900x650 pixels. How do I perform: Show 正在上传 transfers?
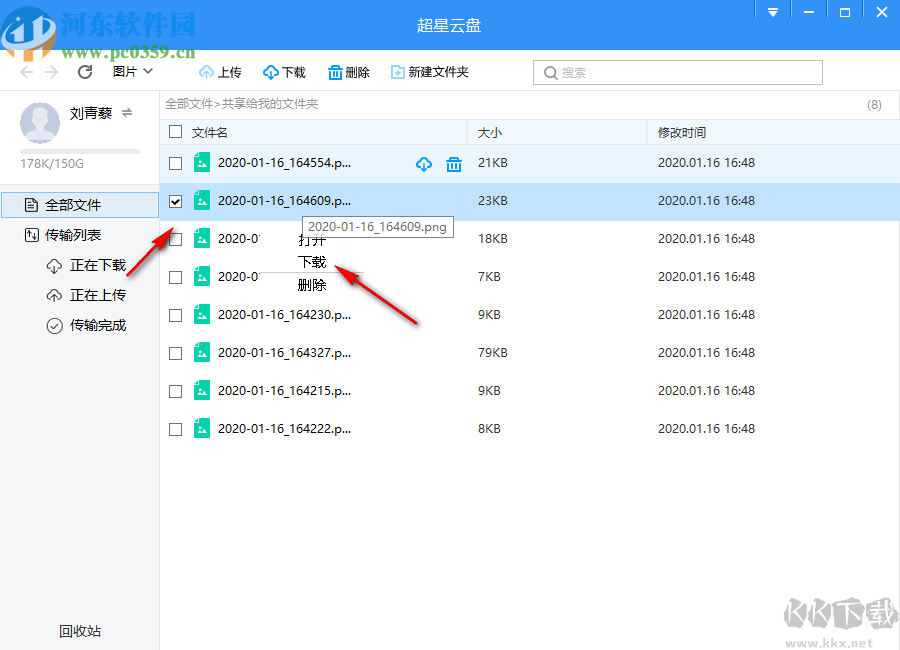[86, 295]
